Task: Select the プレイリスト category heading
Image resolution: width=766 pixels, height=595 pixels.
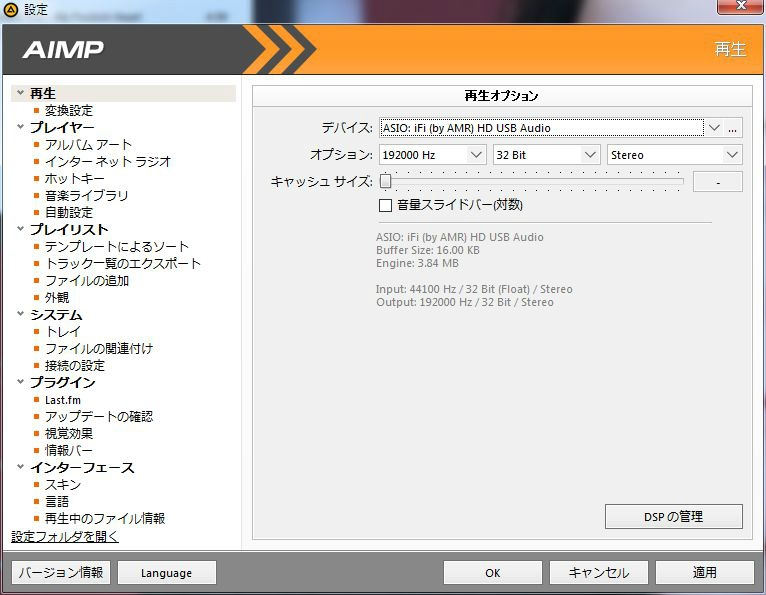Action: point(69,229)
